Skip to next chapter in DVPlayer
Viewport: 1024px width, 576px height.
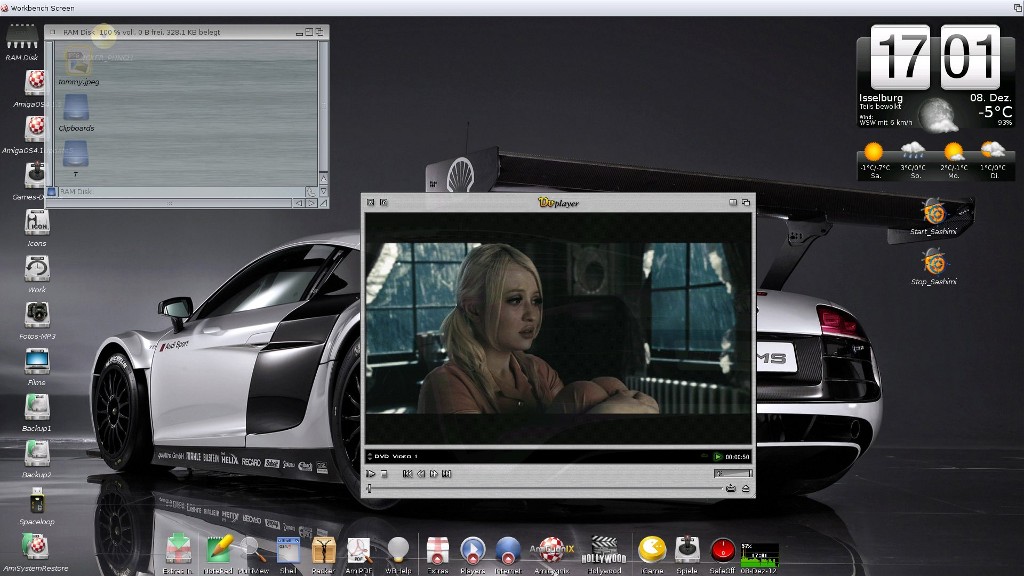click(x=446, y=473)
